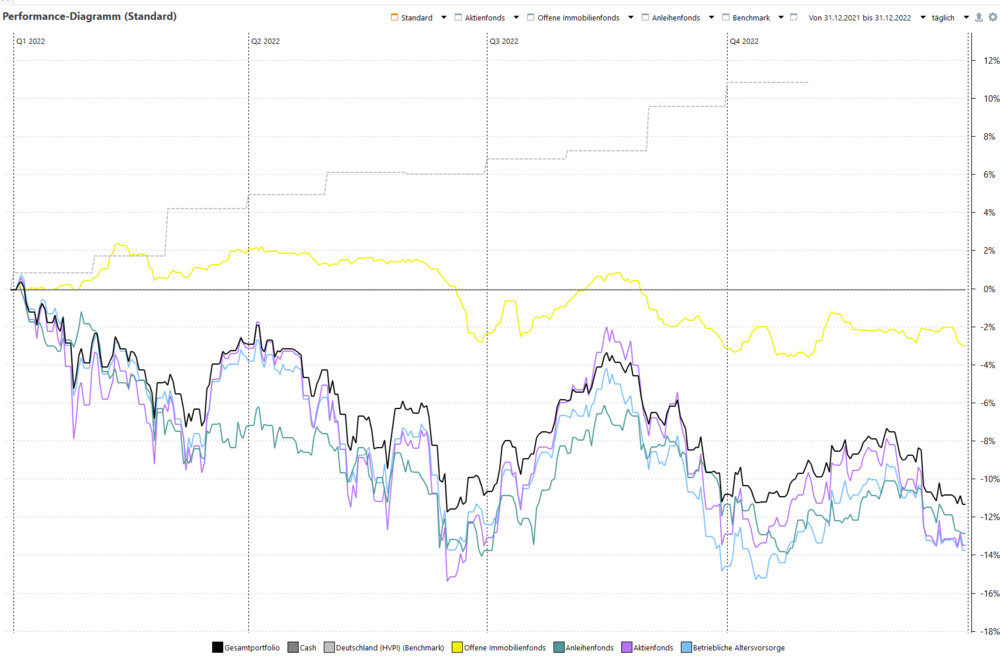The image size is (1000, 658).
Task: Open the Offene Immobilienfonds dropdown arrow
Action: tap(631, 18)
